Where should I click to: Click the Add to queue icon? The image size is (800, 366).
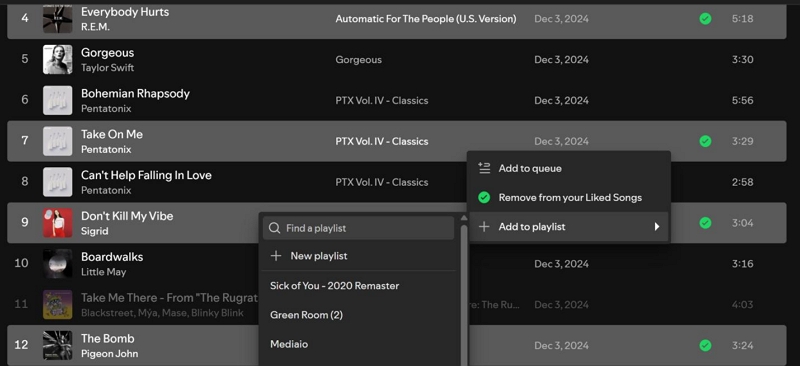click(x=484, y=168)
